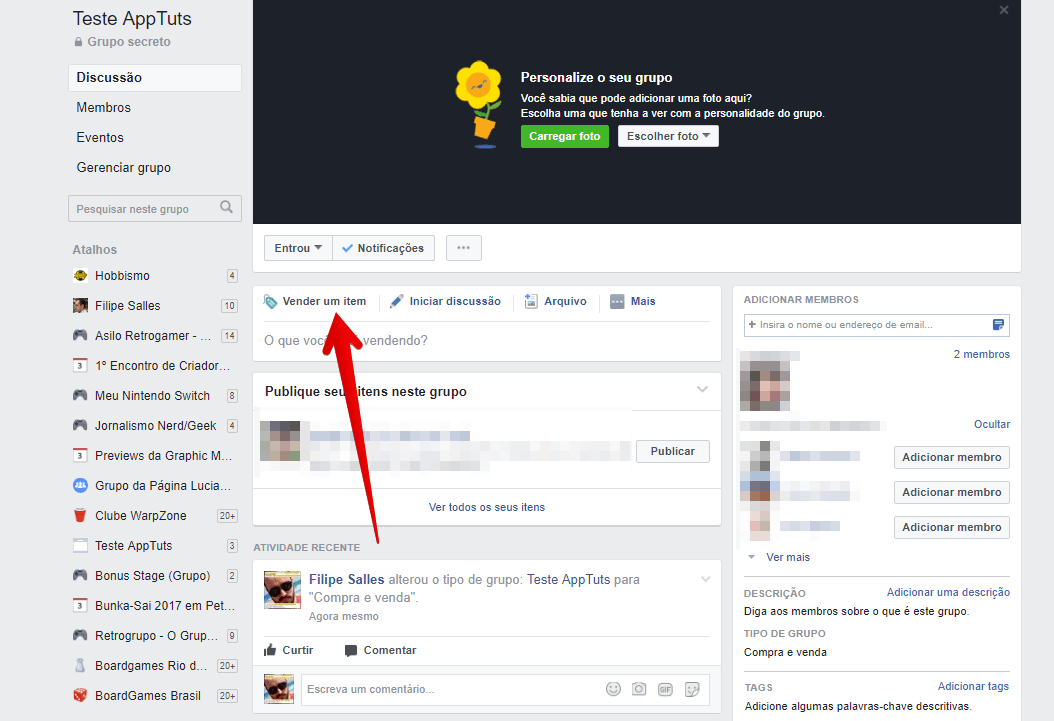Click the Bonus Stage (Grupo) gamepad icon
Screen dimensions: 1054x721
pyautogui.click(x=80, y=575)
